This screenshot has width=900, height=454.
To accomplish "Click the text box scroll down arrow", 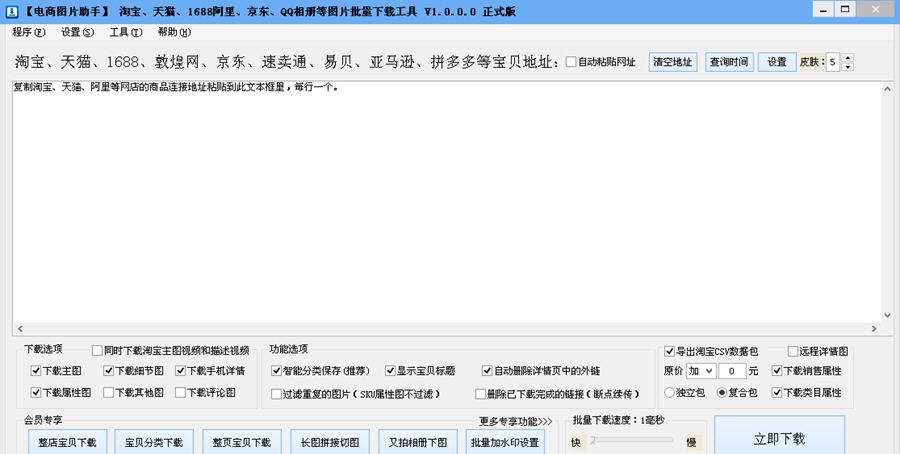I will (887, 315).
